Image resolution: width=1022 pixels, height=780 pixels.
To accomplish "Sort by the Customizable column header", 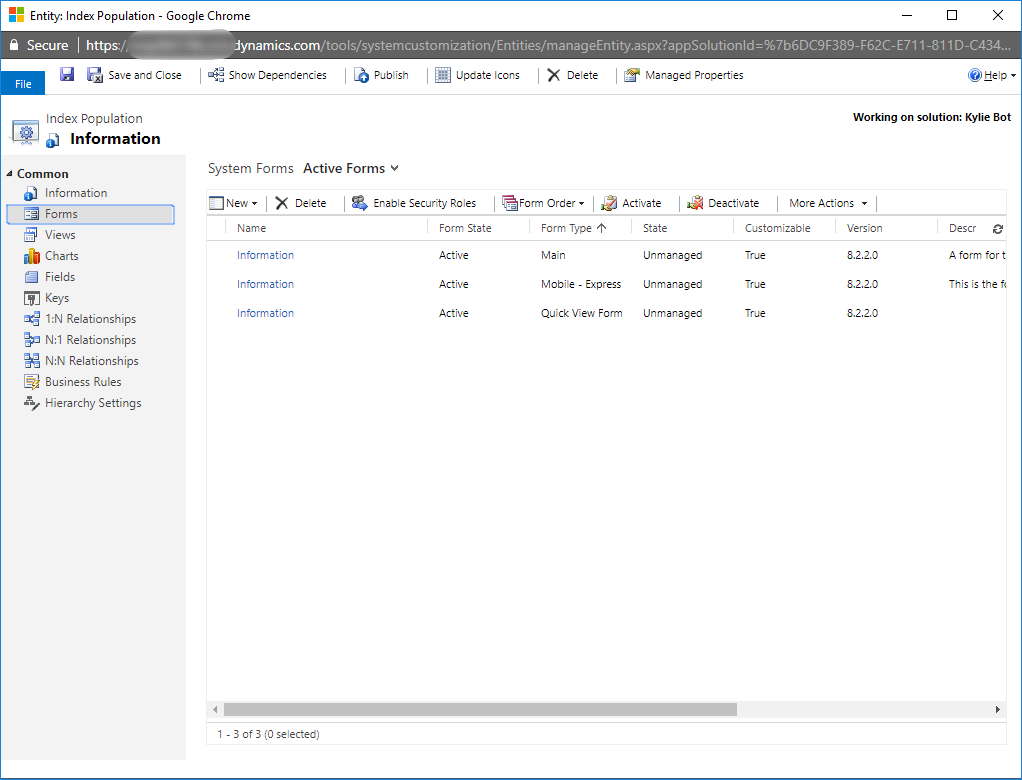I will pyautogui.click(x=778, y=228).
